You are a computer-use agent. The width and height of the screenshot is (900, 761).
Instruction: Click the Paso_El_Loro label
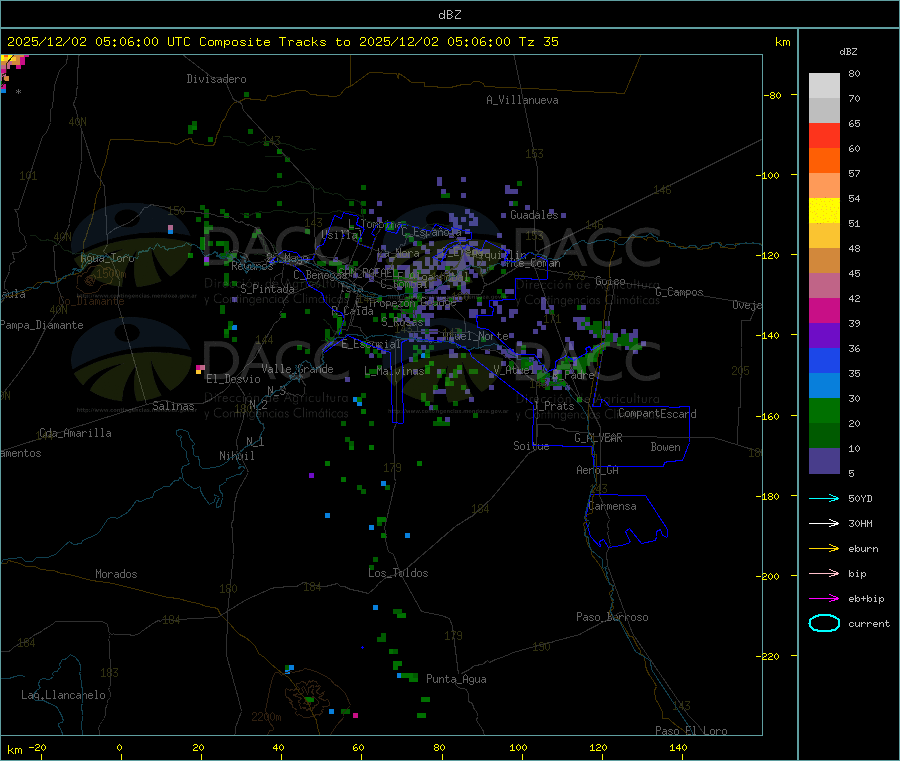692,731
